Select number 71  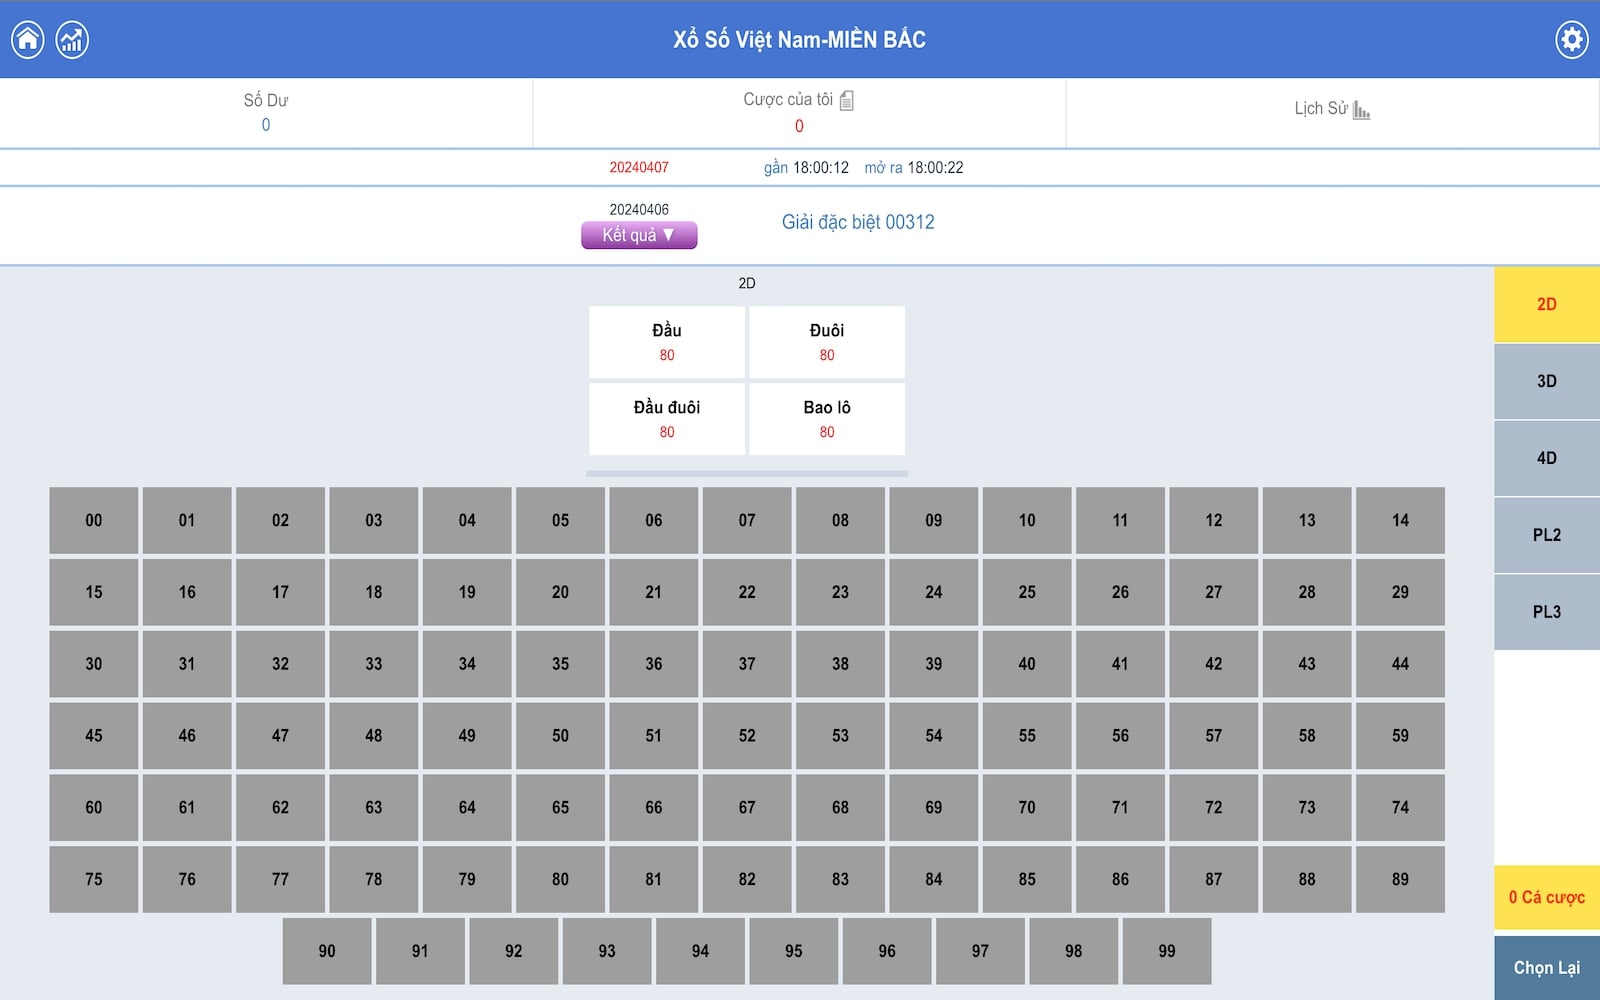(1120, 808)
